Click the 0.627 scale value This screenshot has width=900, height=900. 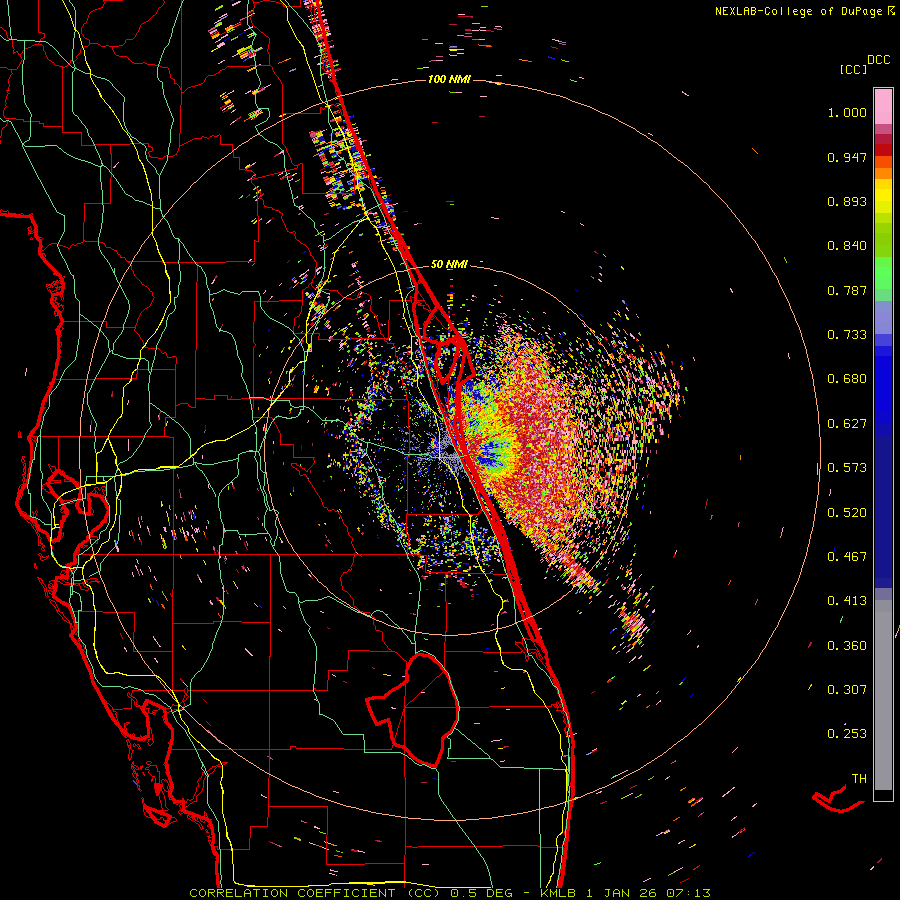point(847,424)
